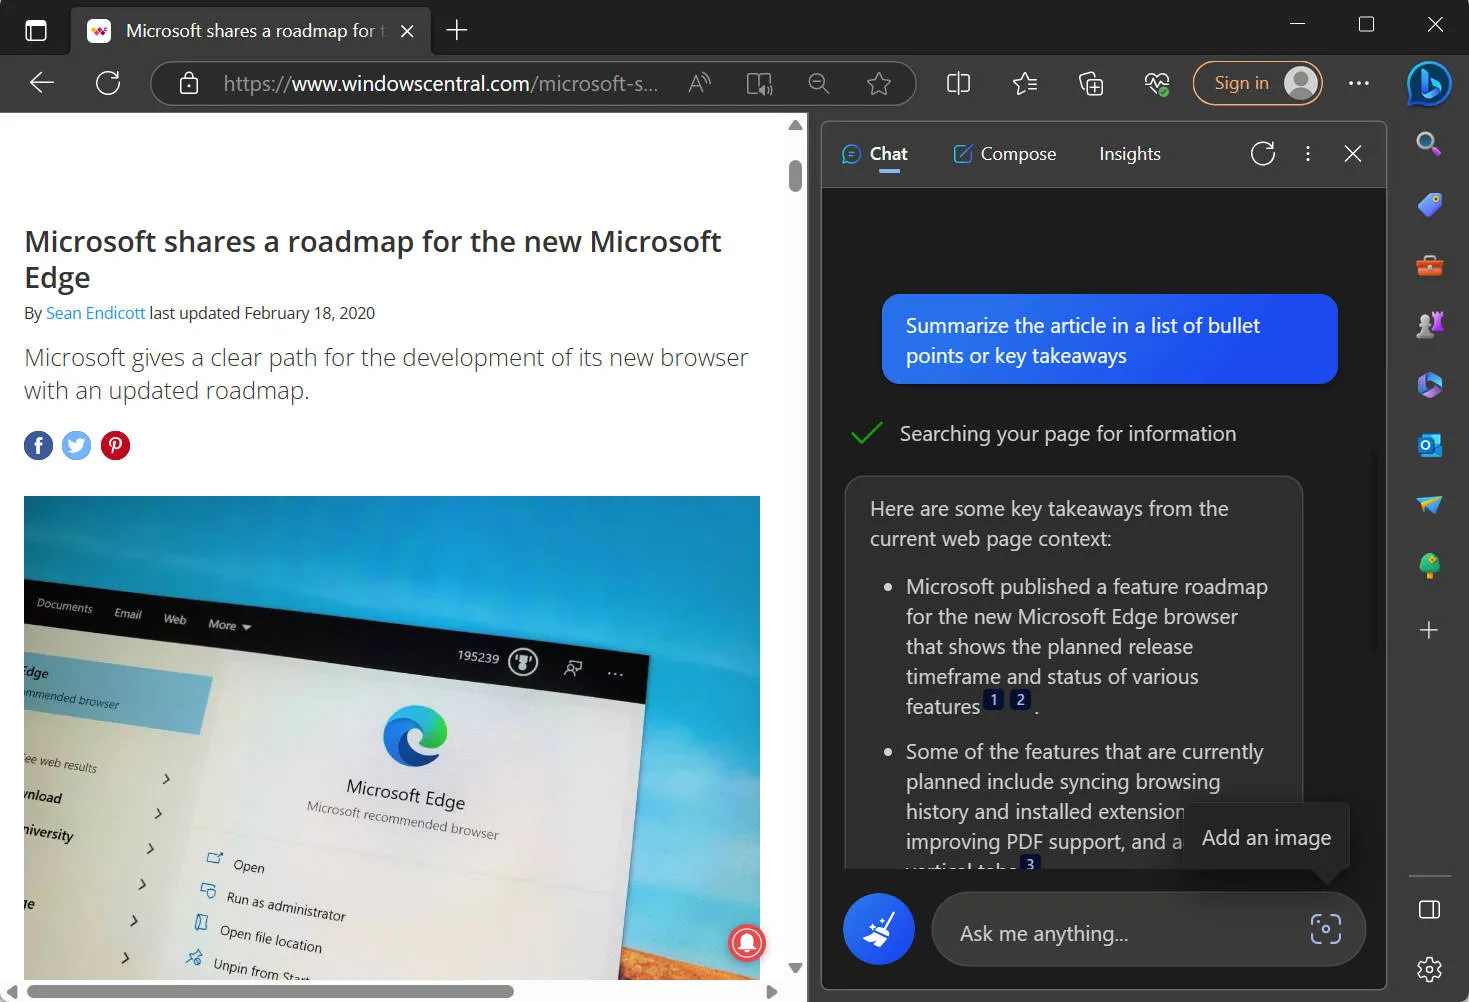Open Drop via the paper plane icon

pyautogui.click(x=1429, y=505)
